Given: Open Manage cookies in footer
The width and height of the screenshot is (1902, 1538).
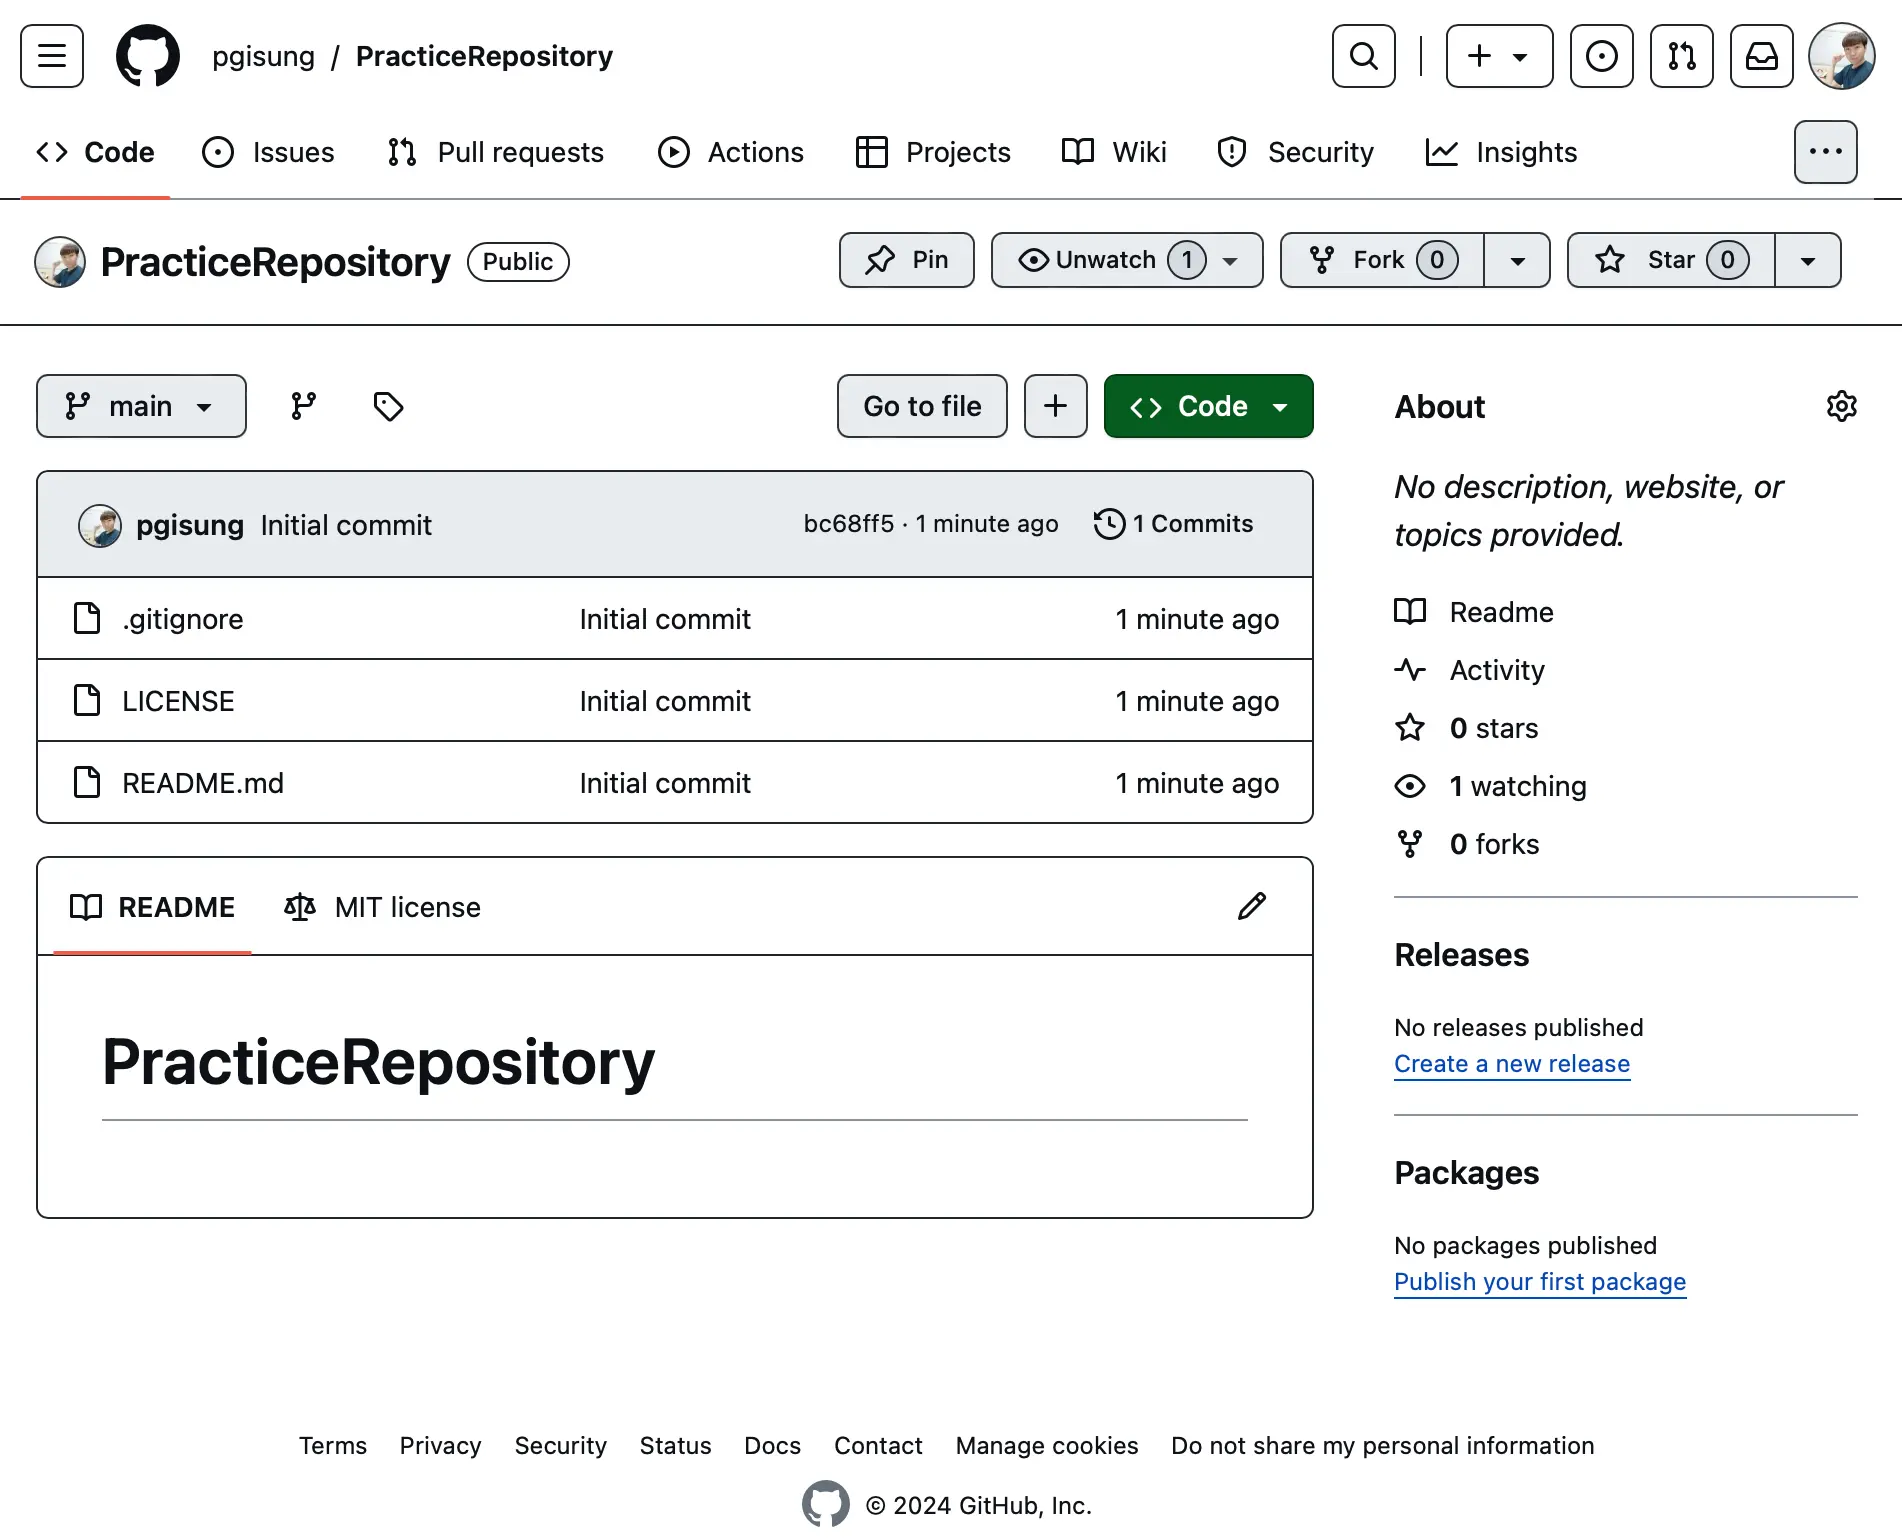Looking at the screenshot, I should tap(1047, 1446).
